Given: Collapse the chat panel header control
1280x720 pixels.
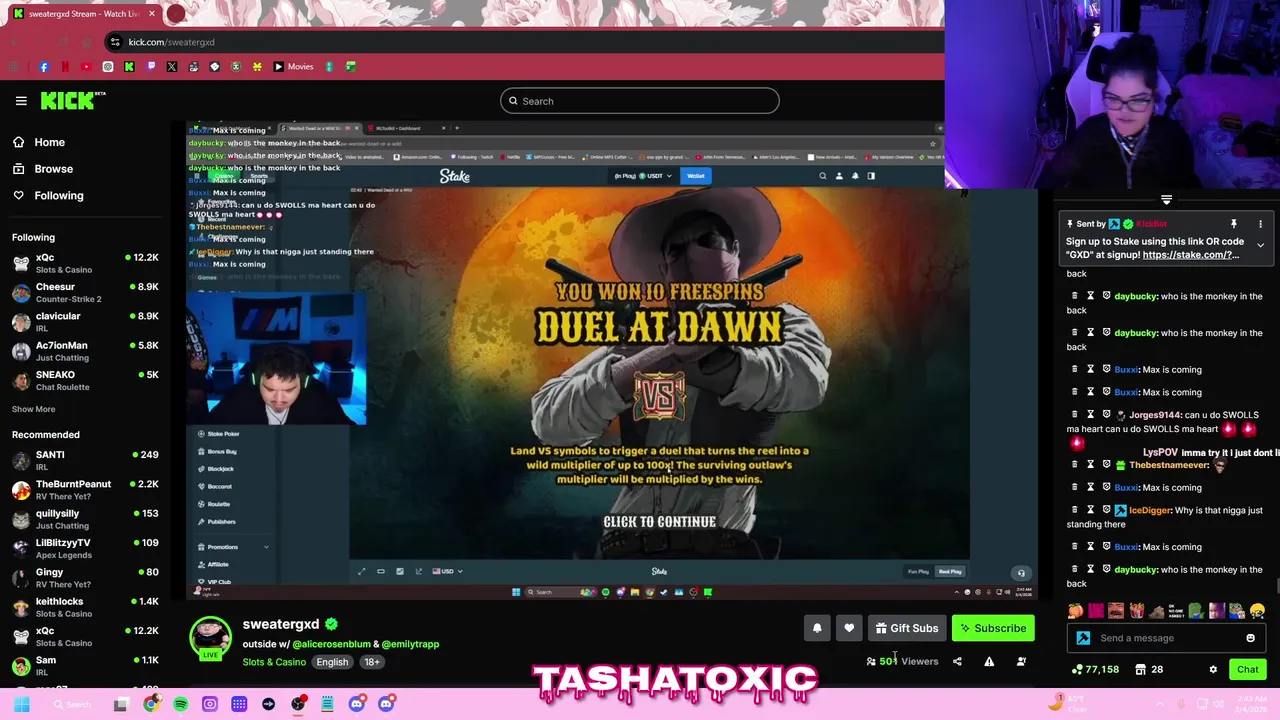Looking at the screenshot, I should (1166, 200).
